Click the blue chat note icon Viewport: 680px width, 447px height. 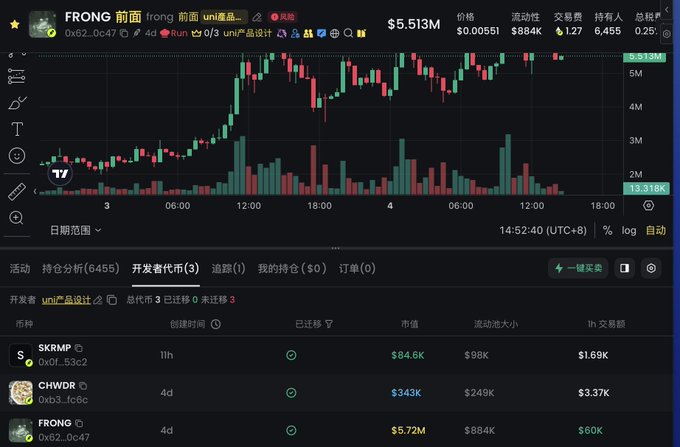click(x=321, y=33)
